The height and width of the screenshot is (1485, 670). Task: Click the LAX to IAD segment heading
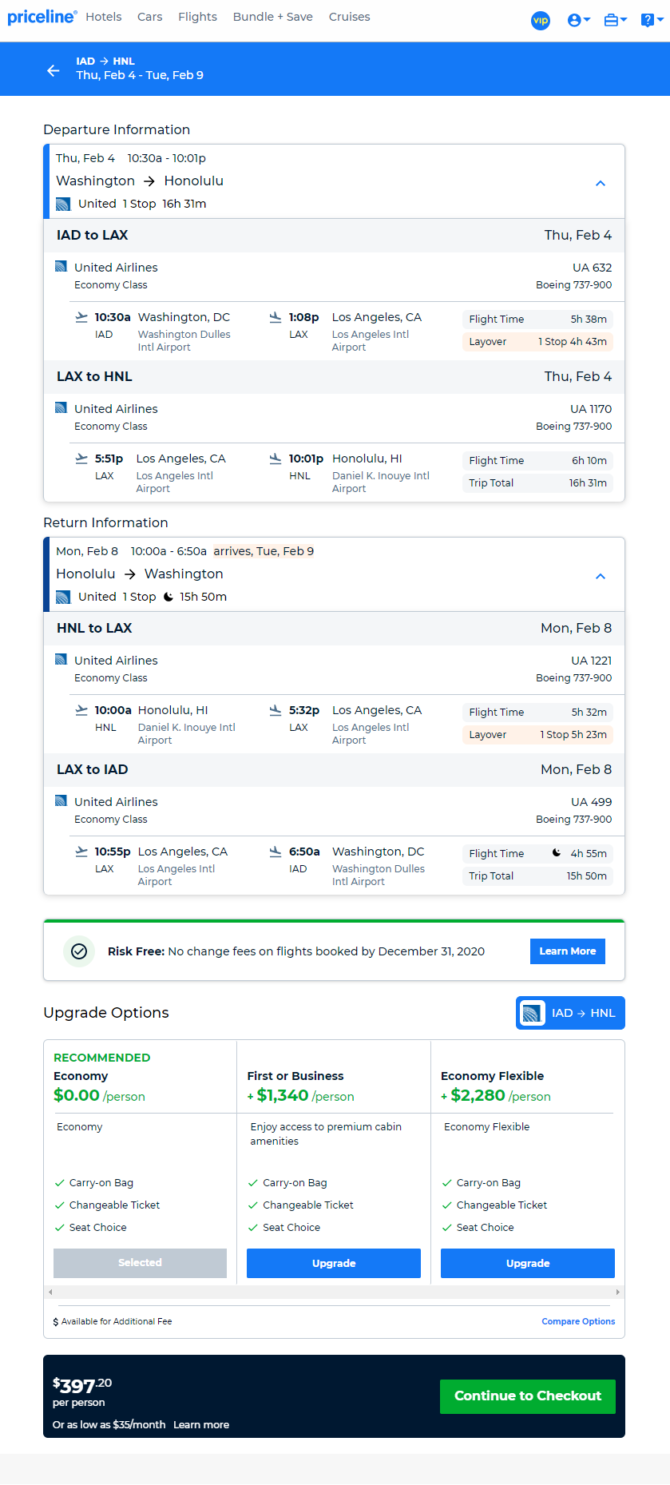pyautogui.click(x=92, y=769)
